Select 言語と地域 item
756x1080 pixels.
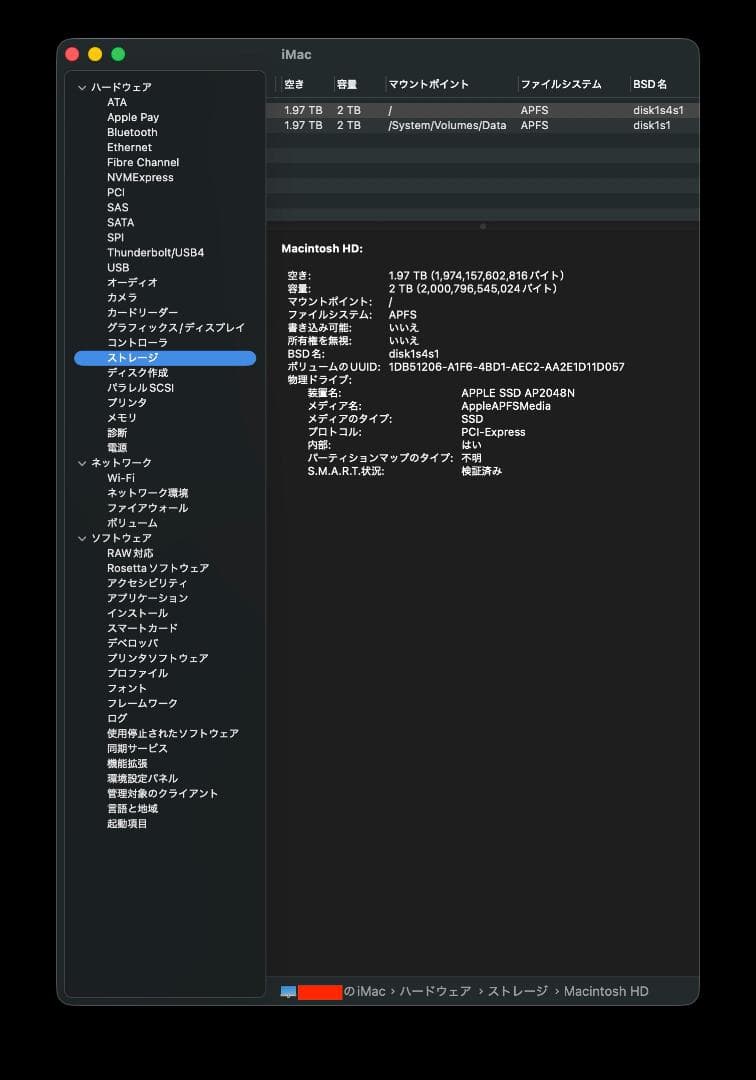pos(132,809)
